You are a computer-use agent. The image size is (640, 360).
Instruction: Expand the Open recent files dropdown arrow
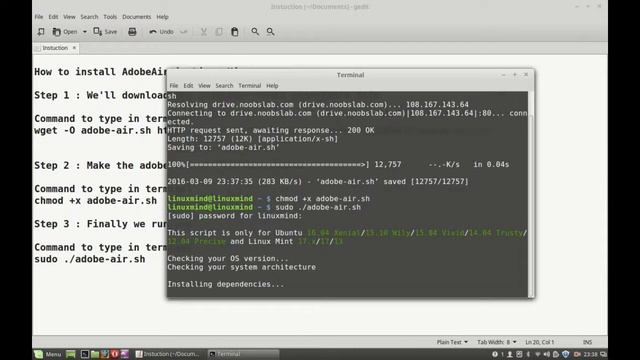point(85,32)
